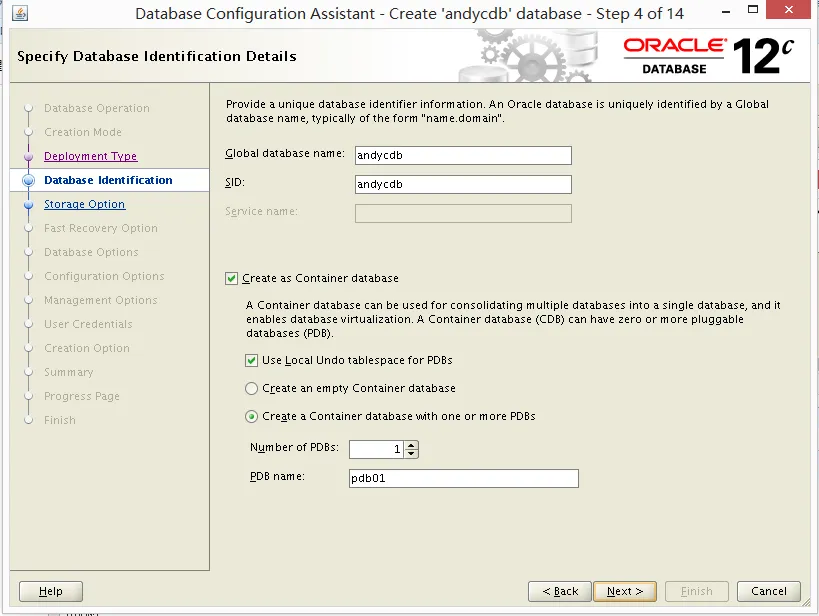Click the Database Options step label

[x=91, y=252]
